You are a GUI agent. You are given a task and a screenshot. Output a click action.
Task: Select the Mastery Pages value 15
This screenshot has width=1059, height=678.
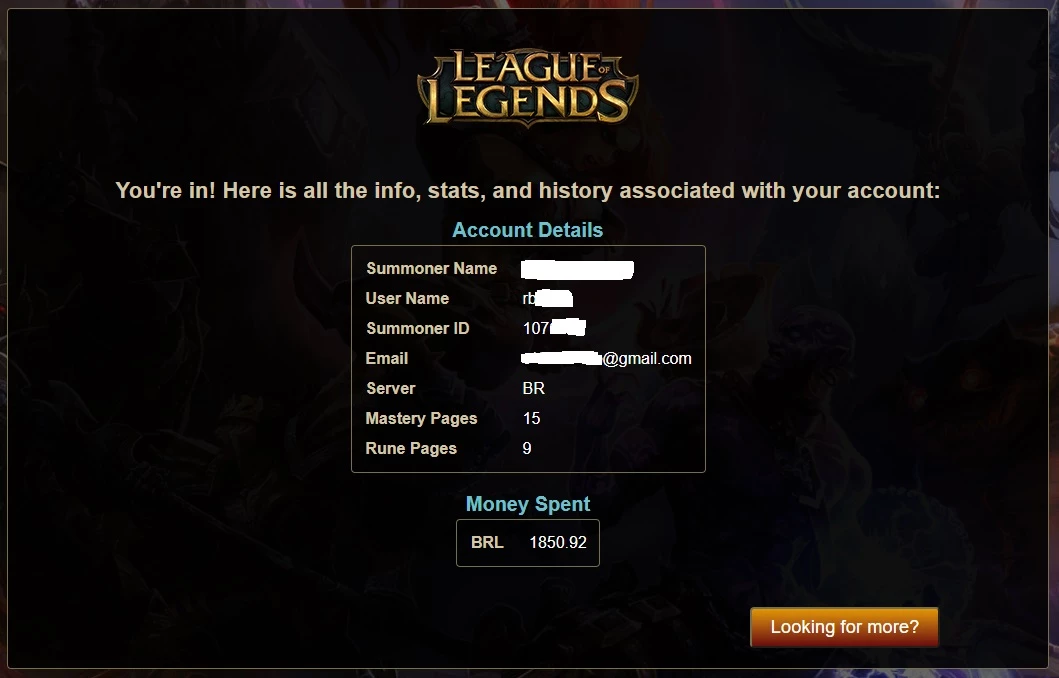(x=532, y=419)
